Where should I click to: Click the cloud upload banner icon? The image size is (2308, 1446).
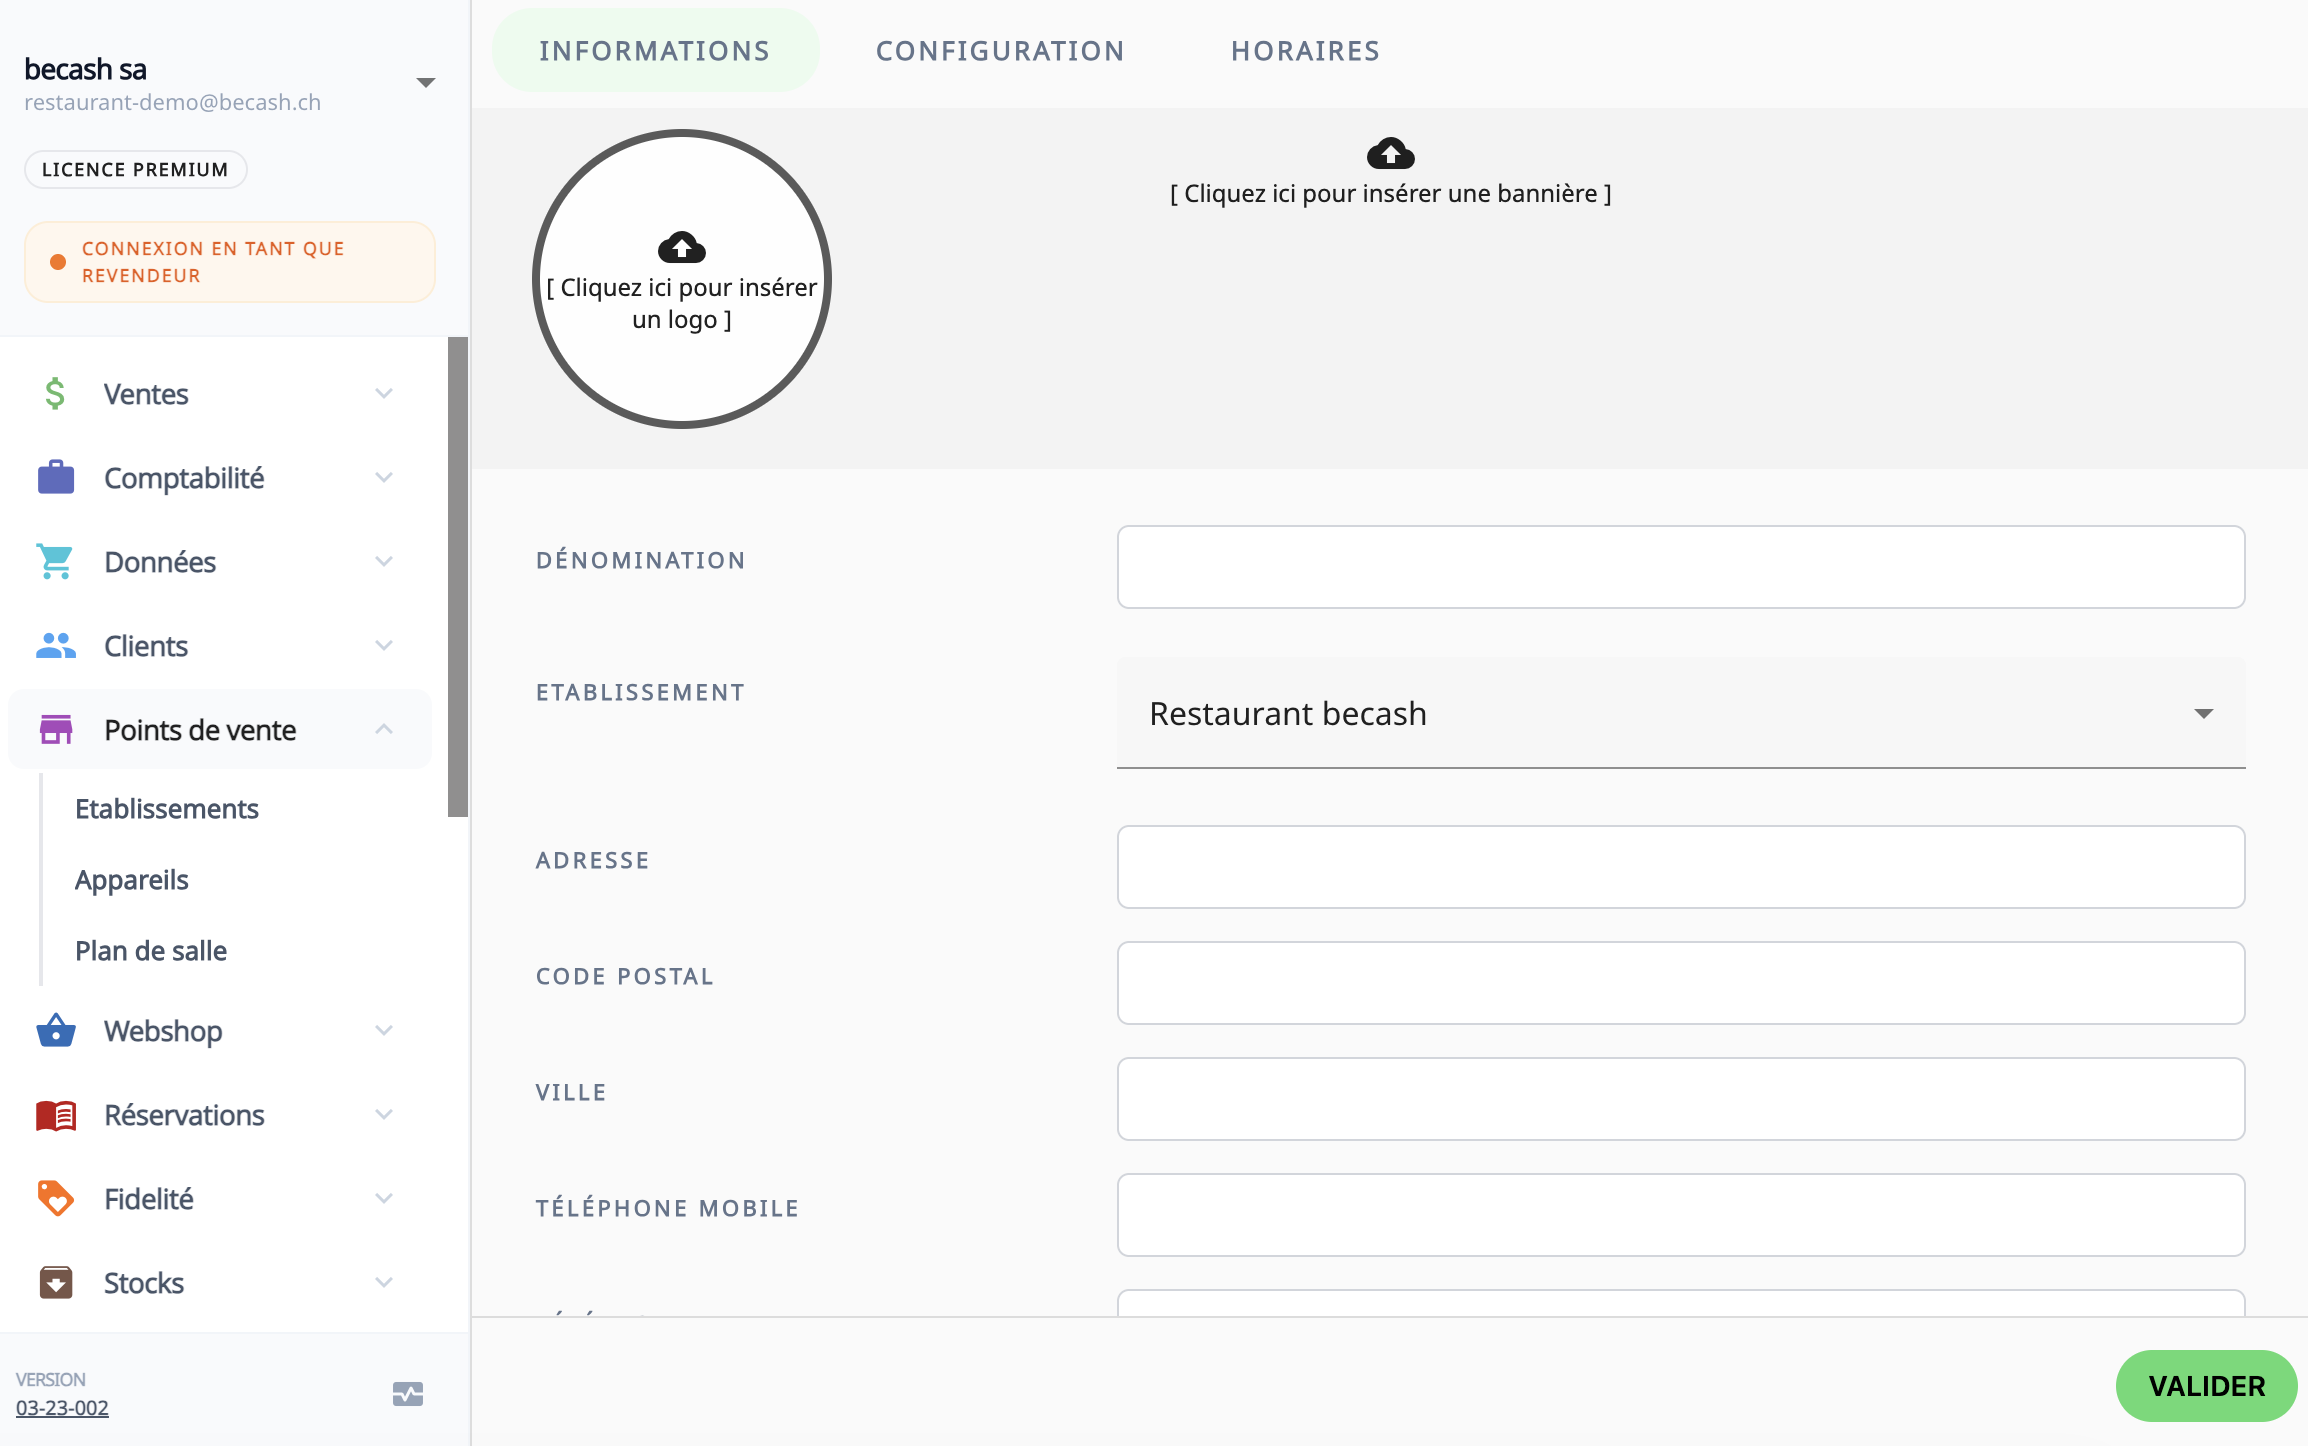coord(1390,154)
